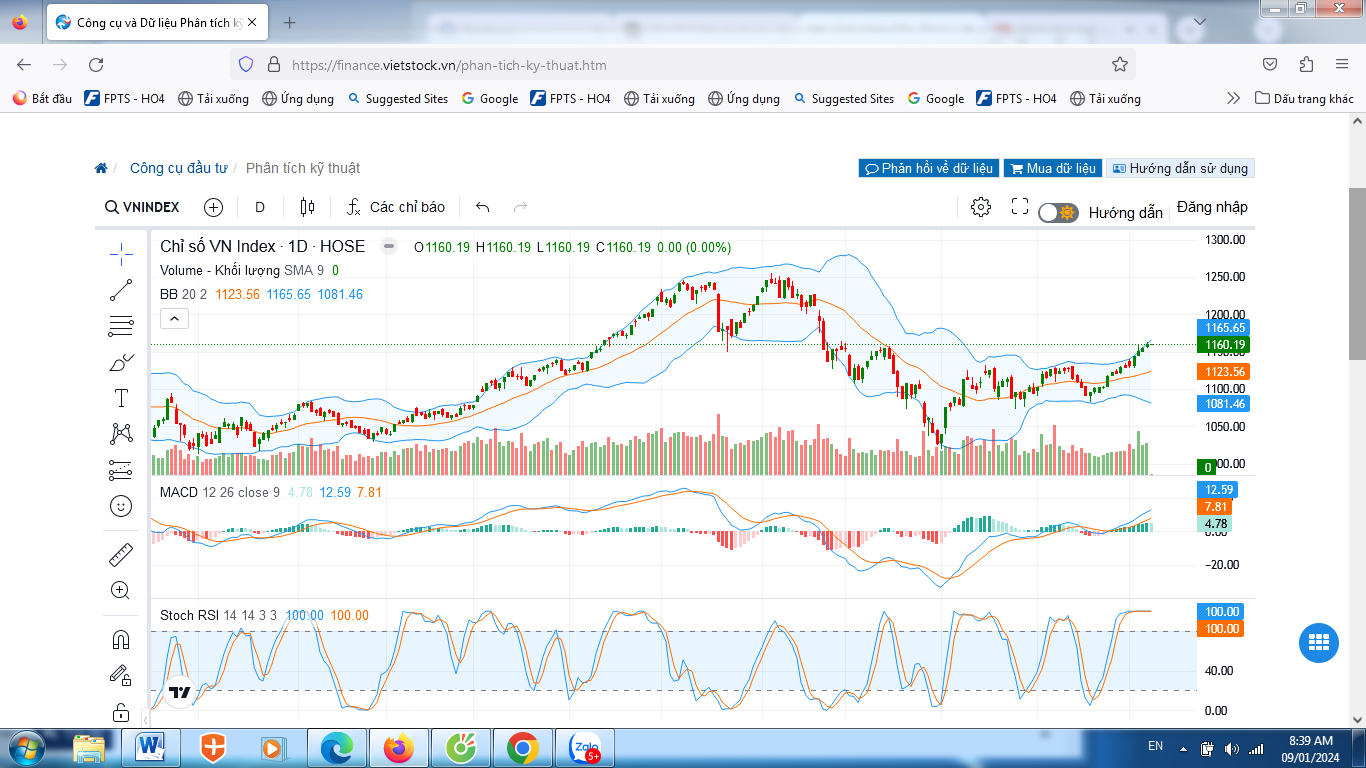1366x768 pixels.
Task: Click the 1123.56 orange price label
Action: pyautogui.click(x=1223, y=371)
